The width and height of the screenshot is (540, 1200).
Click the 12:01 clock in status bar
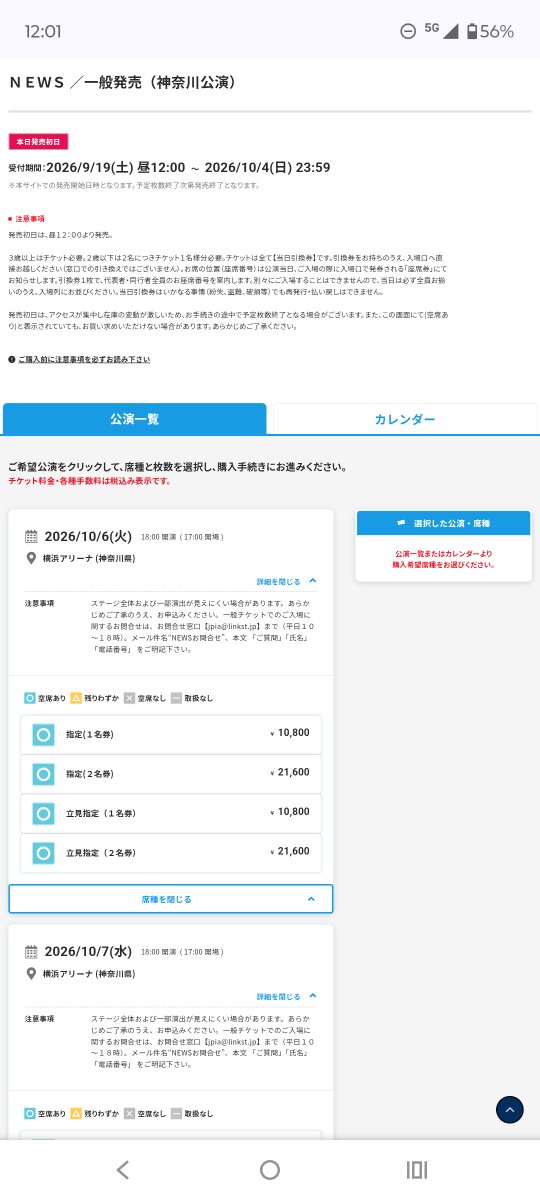click(x=43, y=32)
